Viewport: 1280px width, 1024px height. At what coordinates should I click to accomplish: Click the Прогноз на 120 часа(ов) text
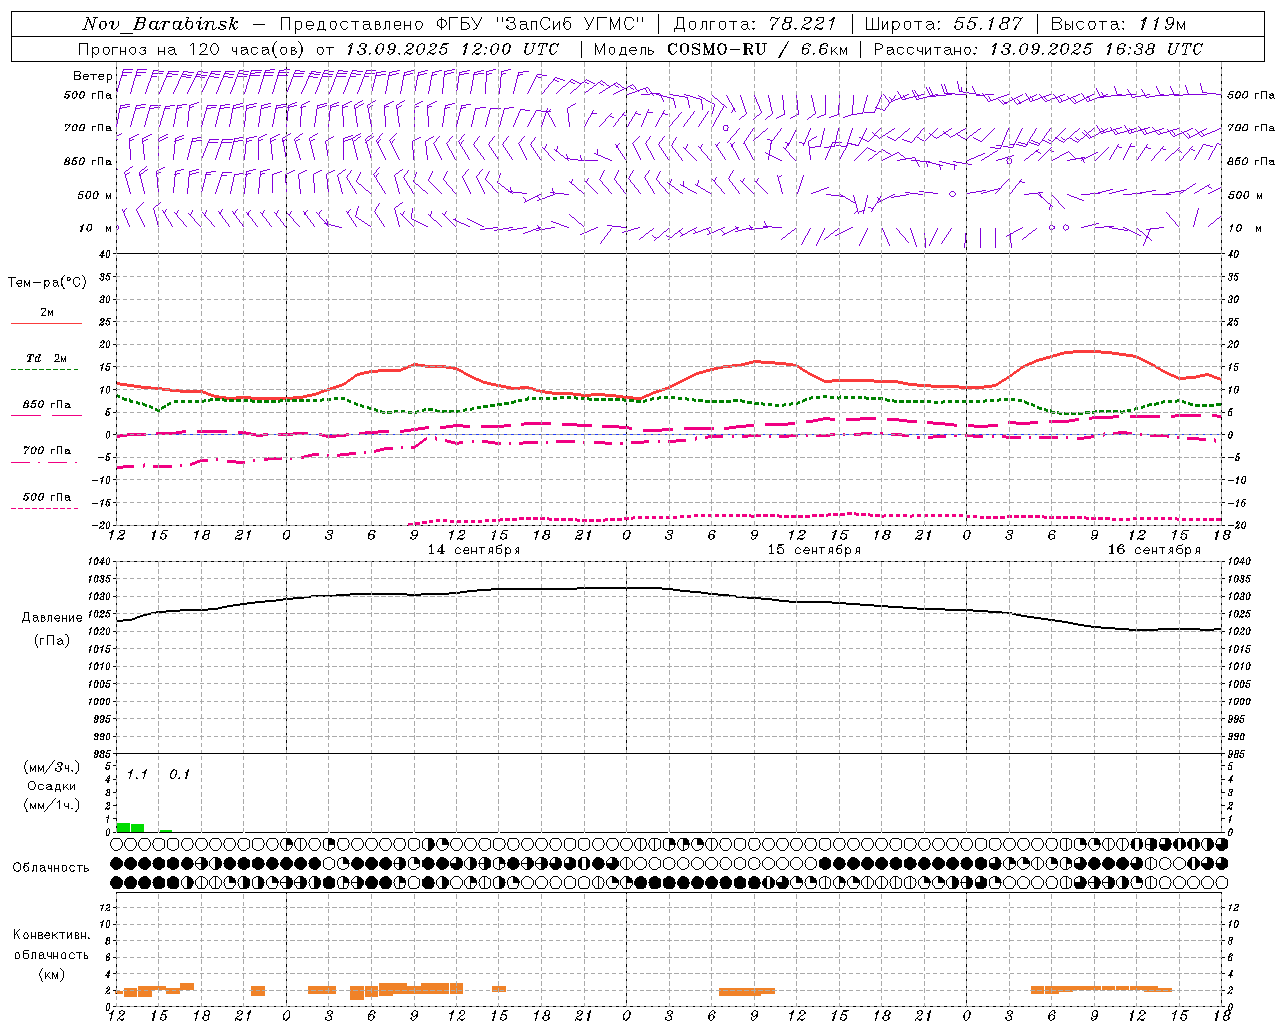[193, 49]
